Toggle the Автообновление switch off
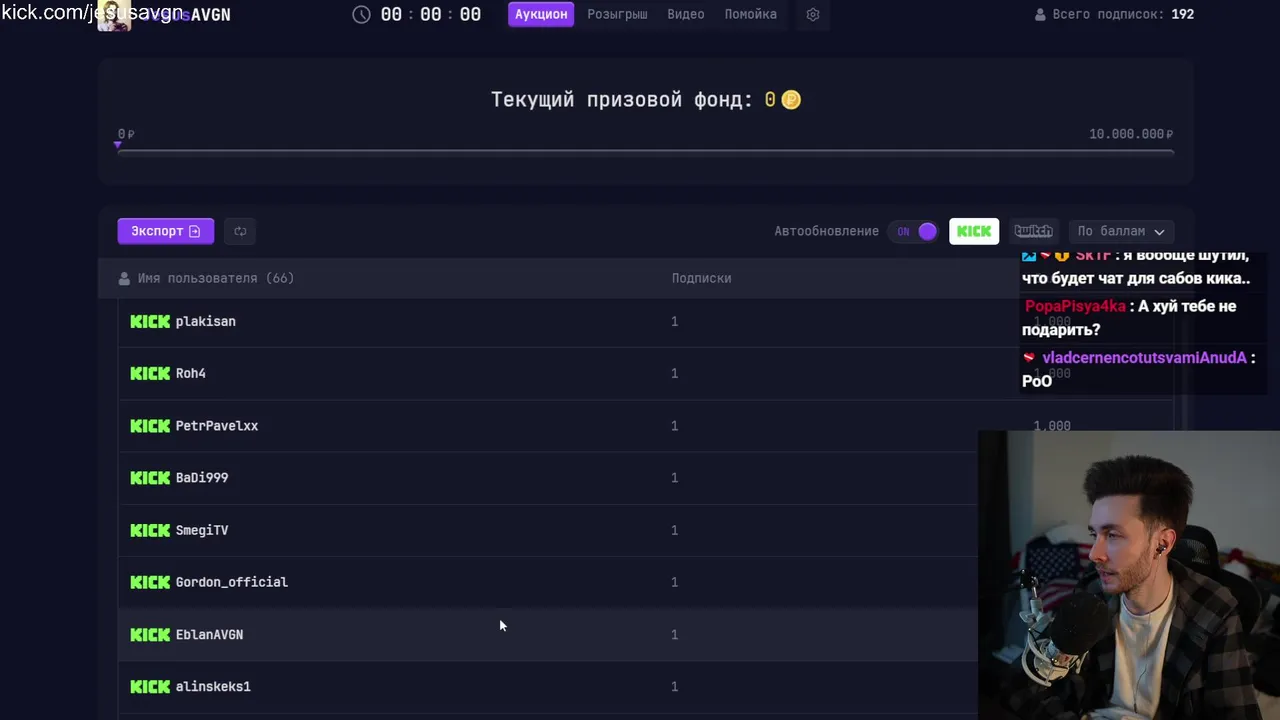This screenshot has height=720, width=1280. 914,231
